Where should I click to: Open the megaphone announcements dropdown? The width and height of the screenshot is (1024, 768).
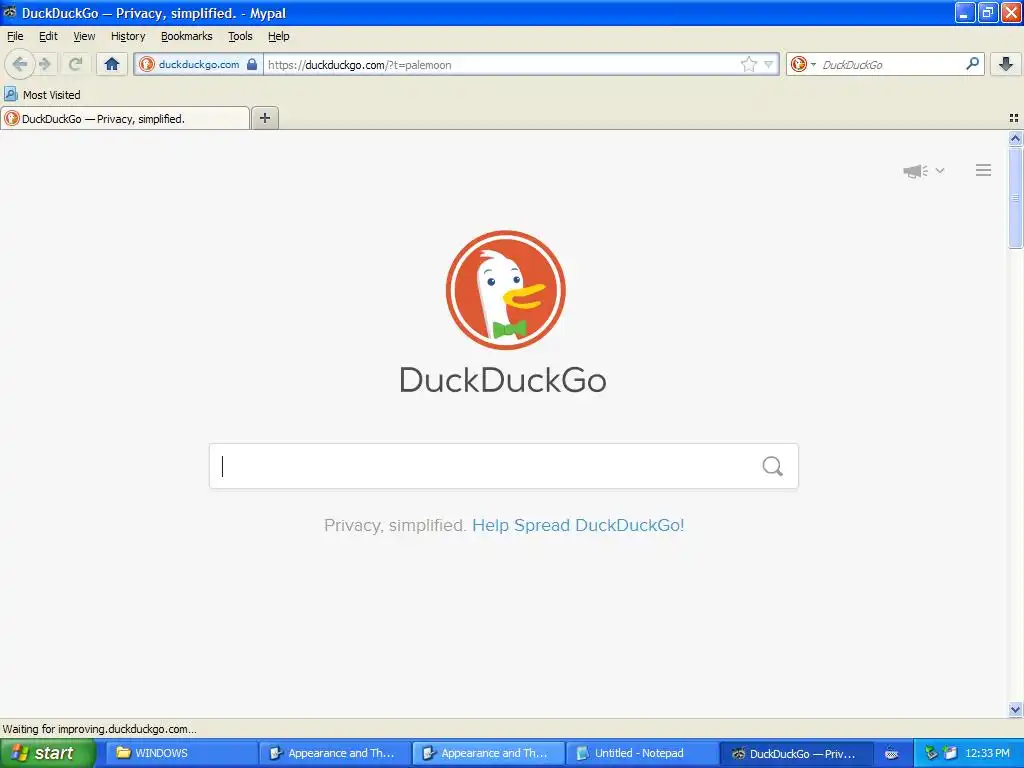tap(923, 171)
